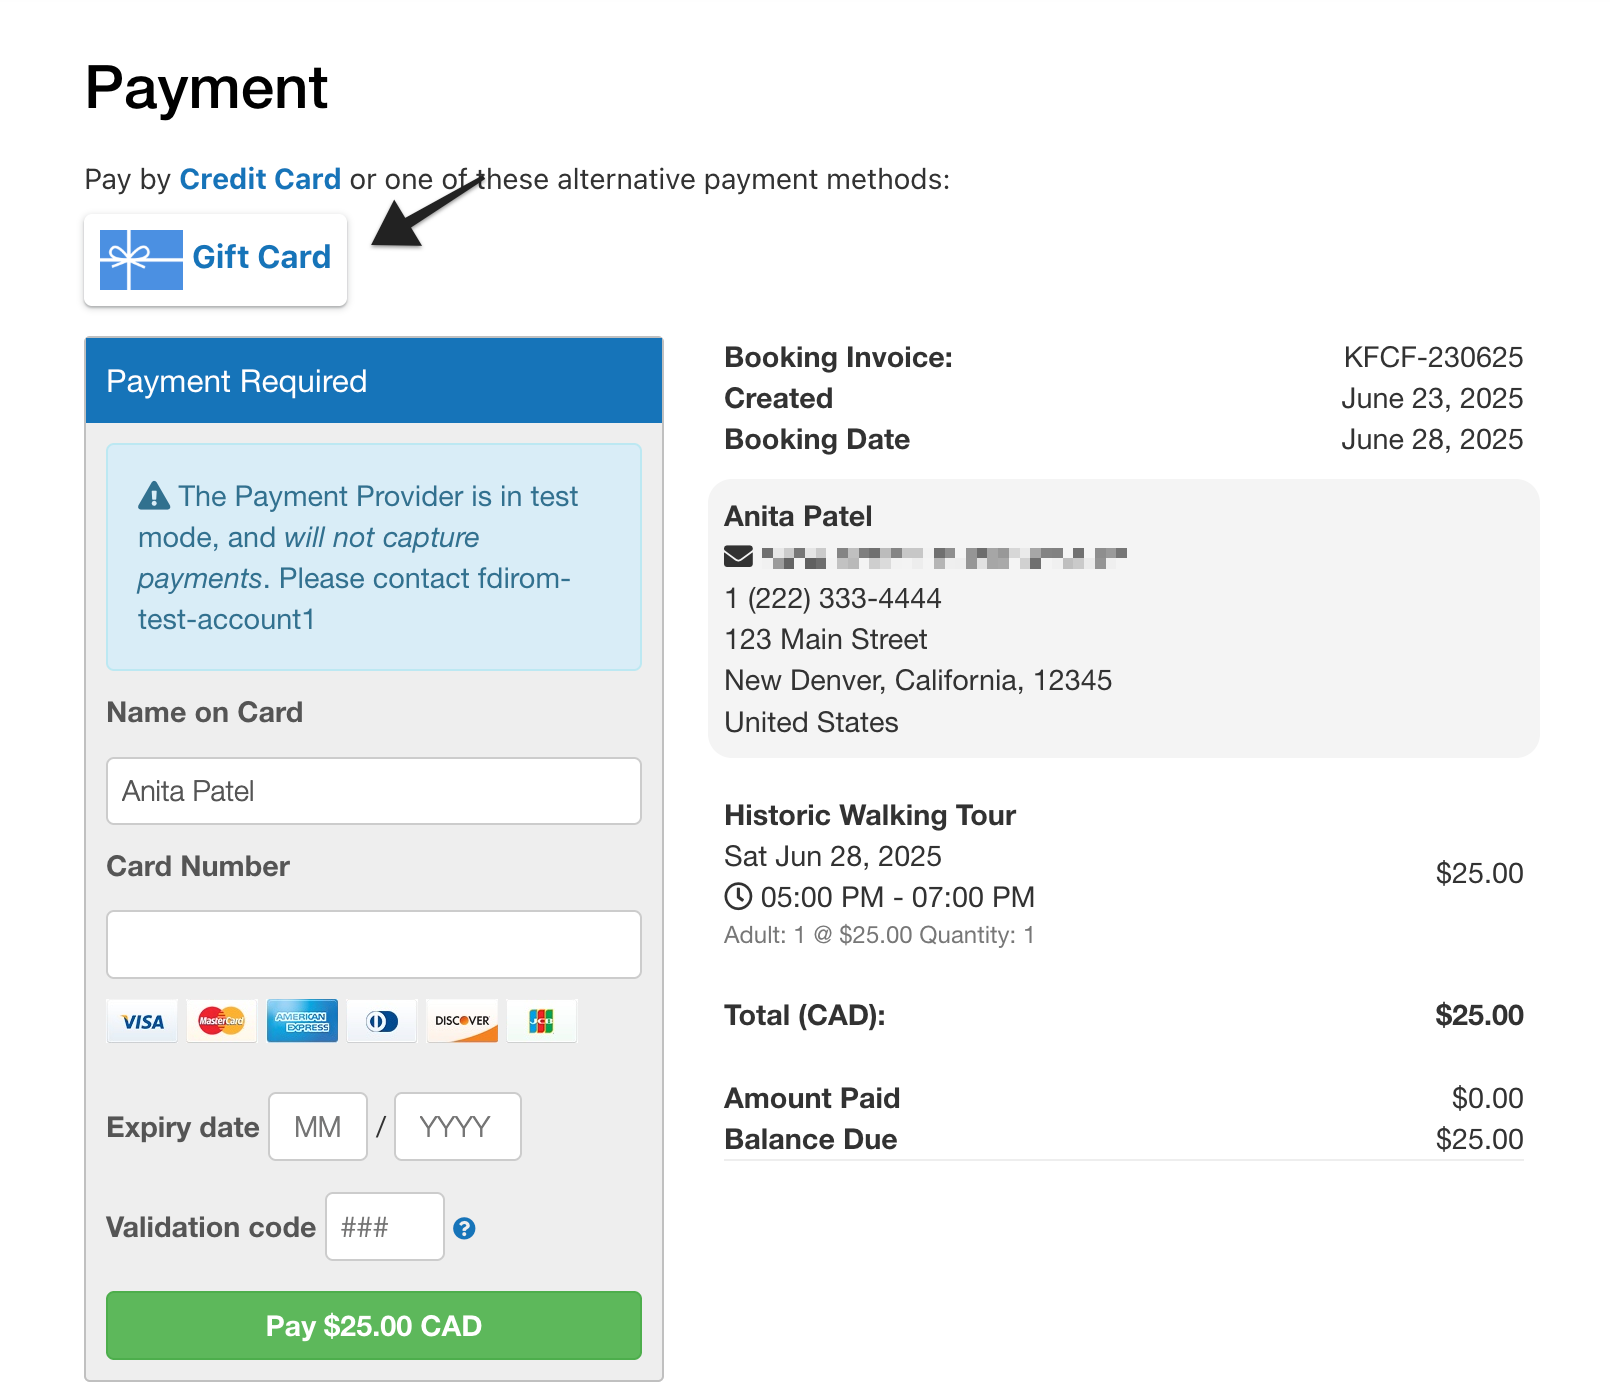Click the tour date Sat Jun 28, 2025
The height and width of the screenshot is (1396, 1610).
(833, 856)
